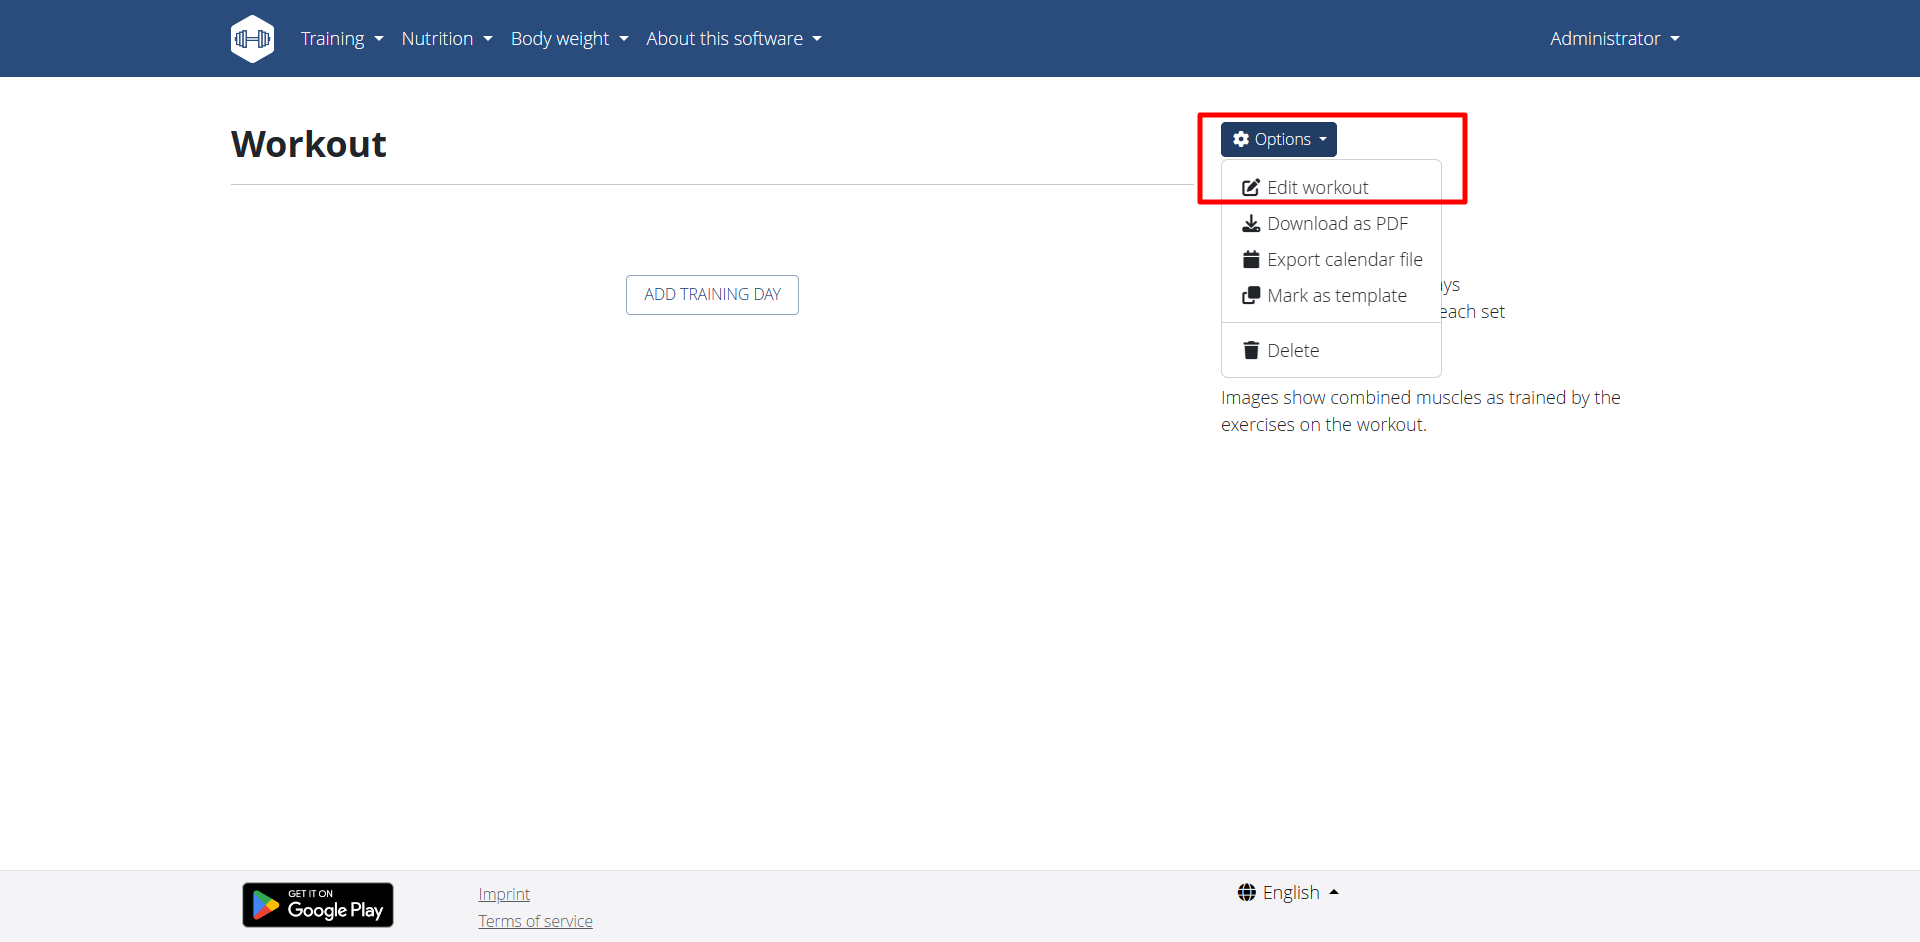Image resolution: width=1920 pixels, height=942 pixels.
Task: Click the globe icon in the footer
Action: [1246, 893]
